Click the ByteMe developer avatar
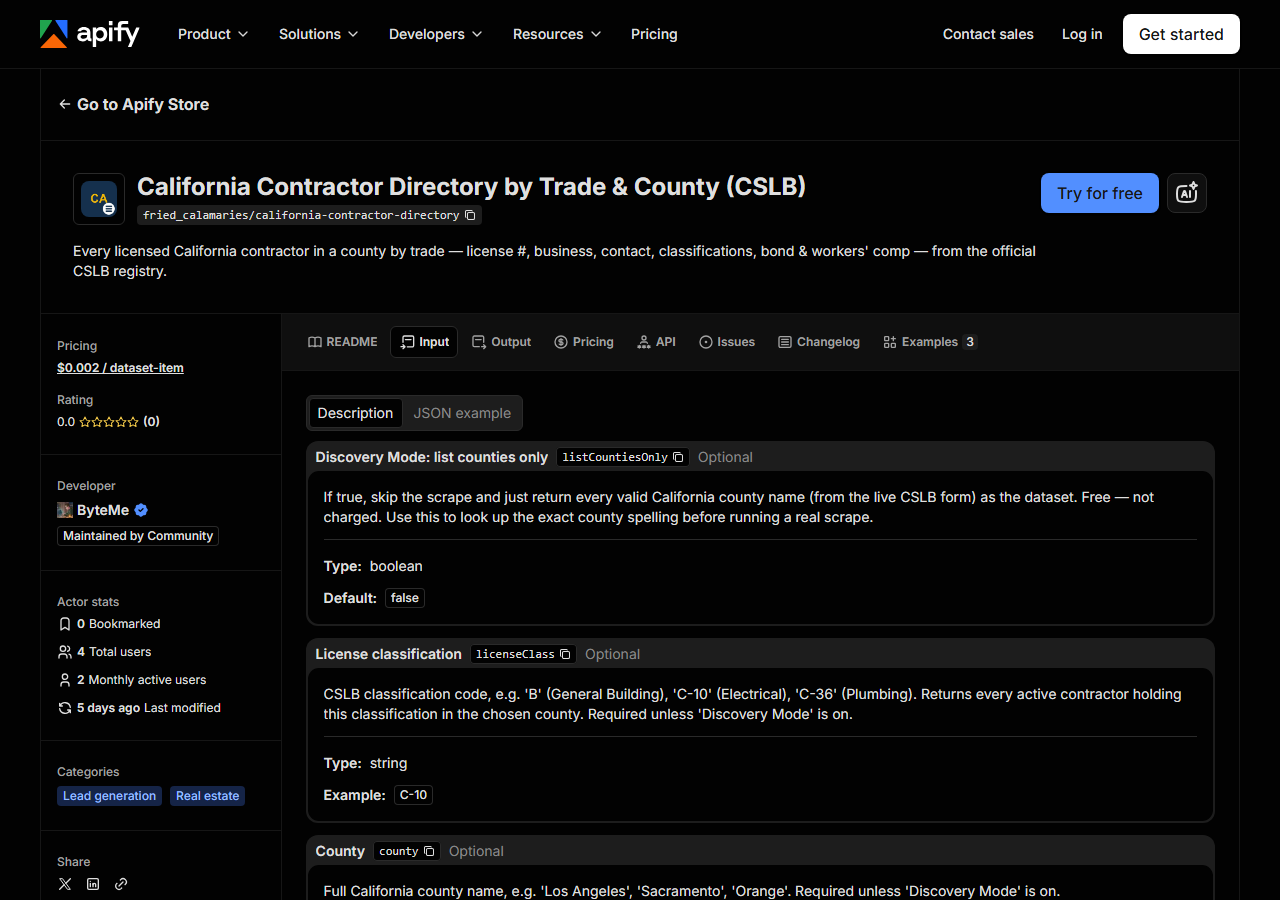 [65, 510]
